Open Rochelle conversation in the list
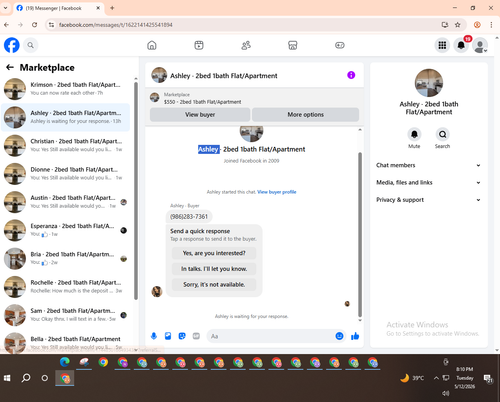Image resolution: width=500 pixels, height=402 pixels. [66, 287]
